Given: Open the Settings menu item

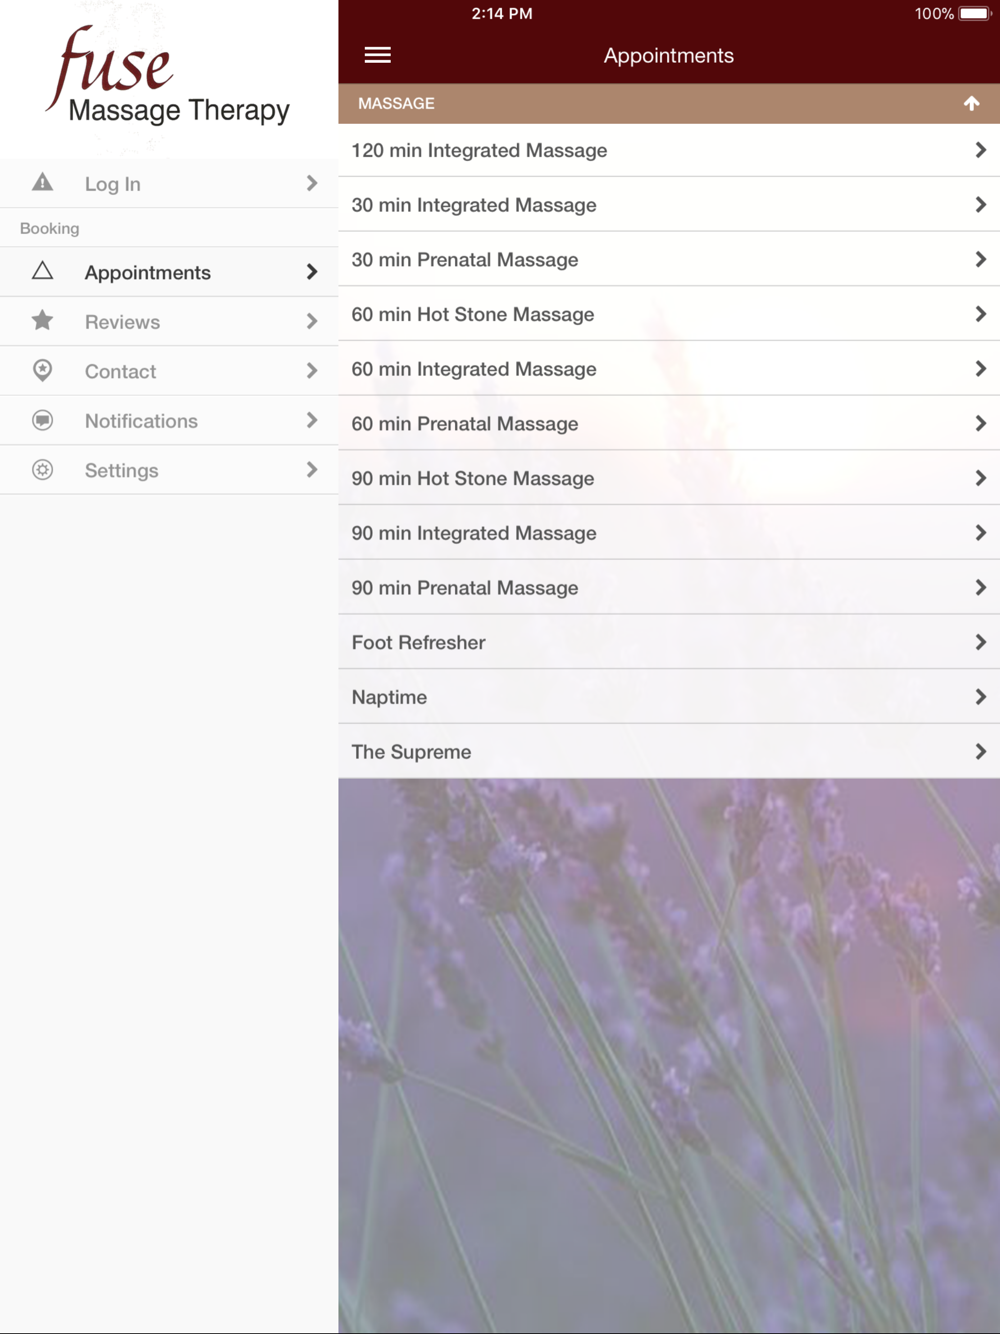Looking at the screenshot, I should pos(169,470).
